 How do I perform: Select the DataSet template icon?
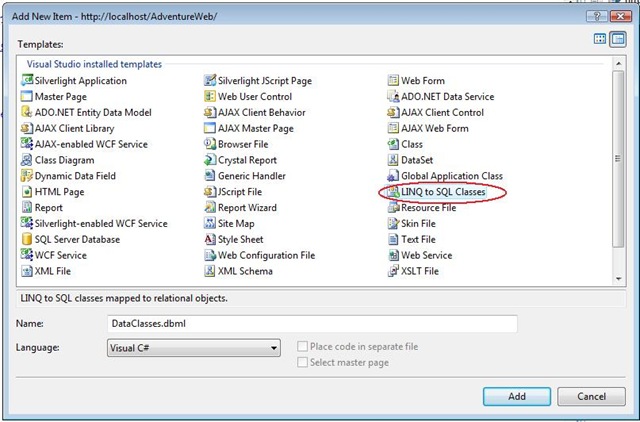click(393, 160)
